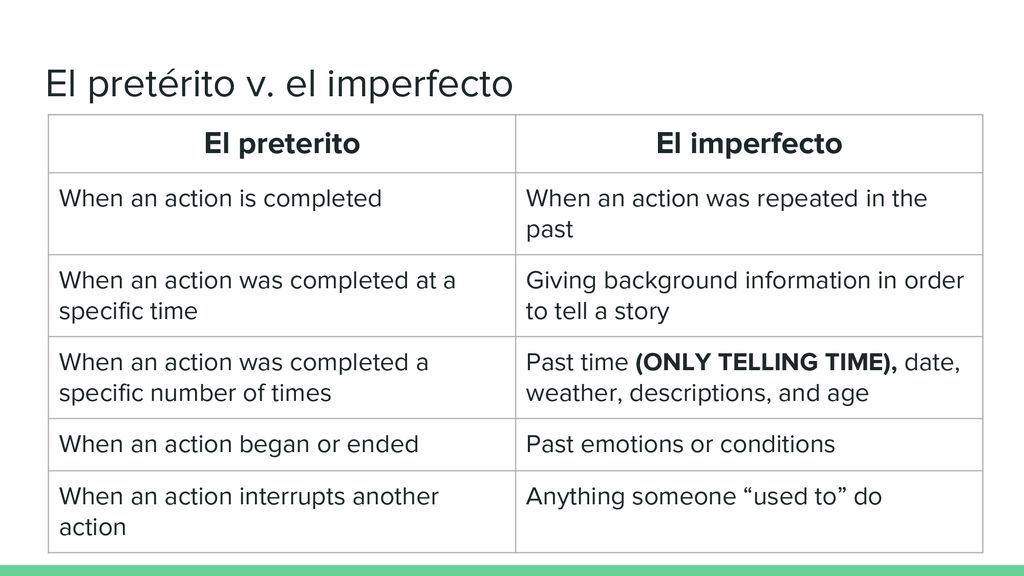Select cell 'completed a specific number of times'
This screenshot has width=1024, height=576.
(x=282, y=377)
